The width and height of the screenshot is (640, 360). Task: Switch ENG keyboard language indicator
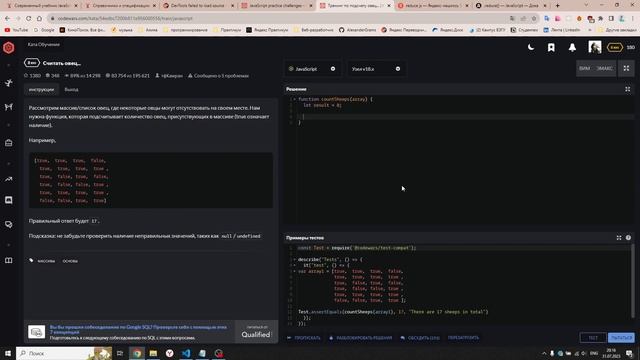click(594, 353)
